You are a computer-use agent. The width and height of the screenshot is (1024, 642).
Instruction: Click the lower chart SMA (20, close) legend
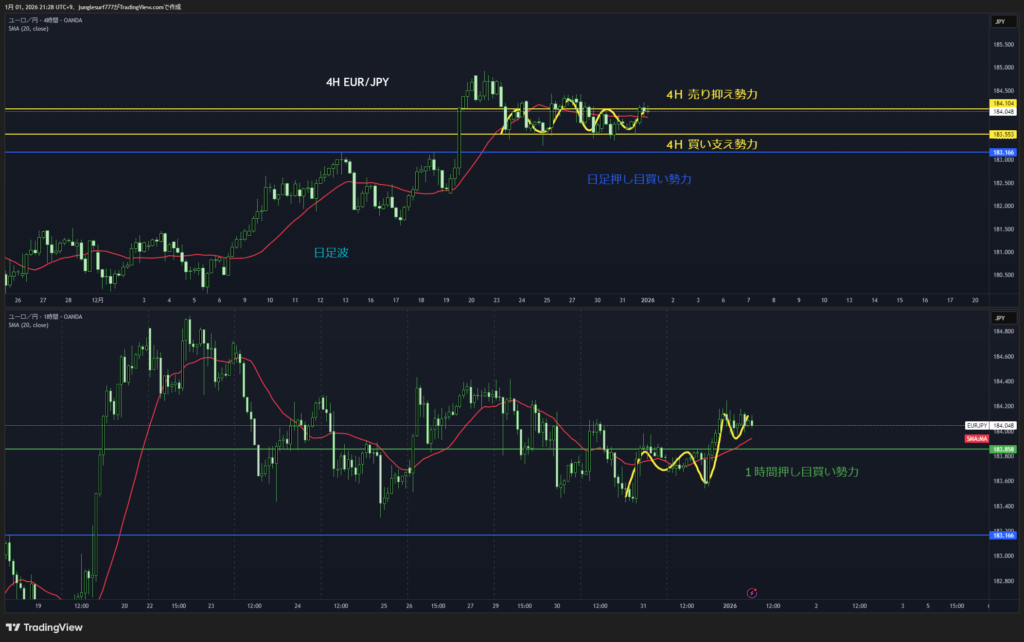point(27,325)
